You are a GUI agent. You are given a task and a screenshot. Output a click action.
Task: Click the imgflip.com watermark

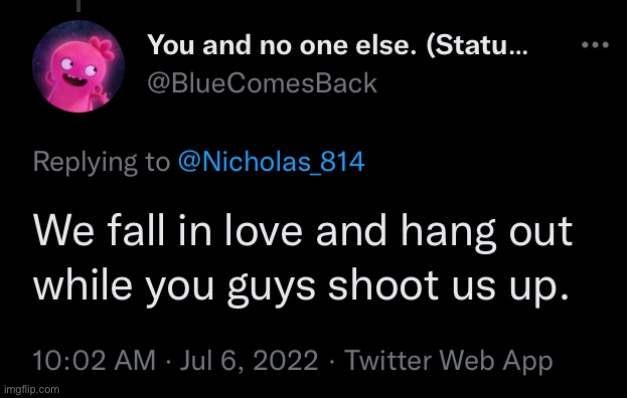coord(31,389)
